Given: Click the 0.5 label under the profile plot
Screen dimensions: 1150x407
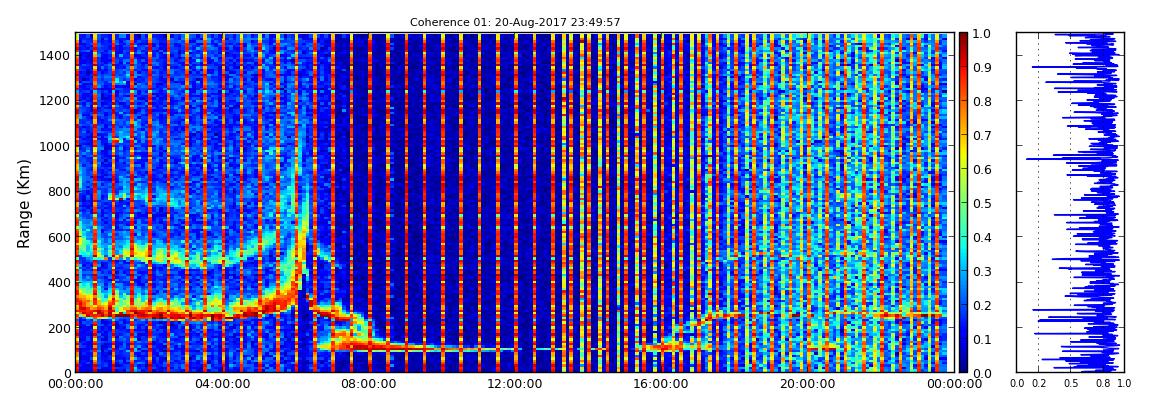Looking at the screenshot, I should (1071, 384).
